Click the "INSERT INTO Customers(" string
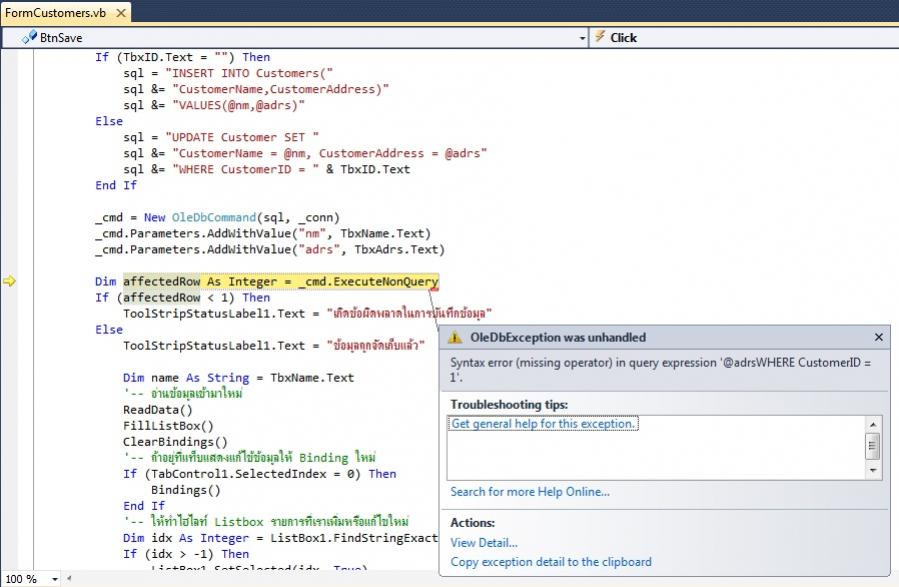This screenshot has width=899, height=587. pos(249,73)
